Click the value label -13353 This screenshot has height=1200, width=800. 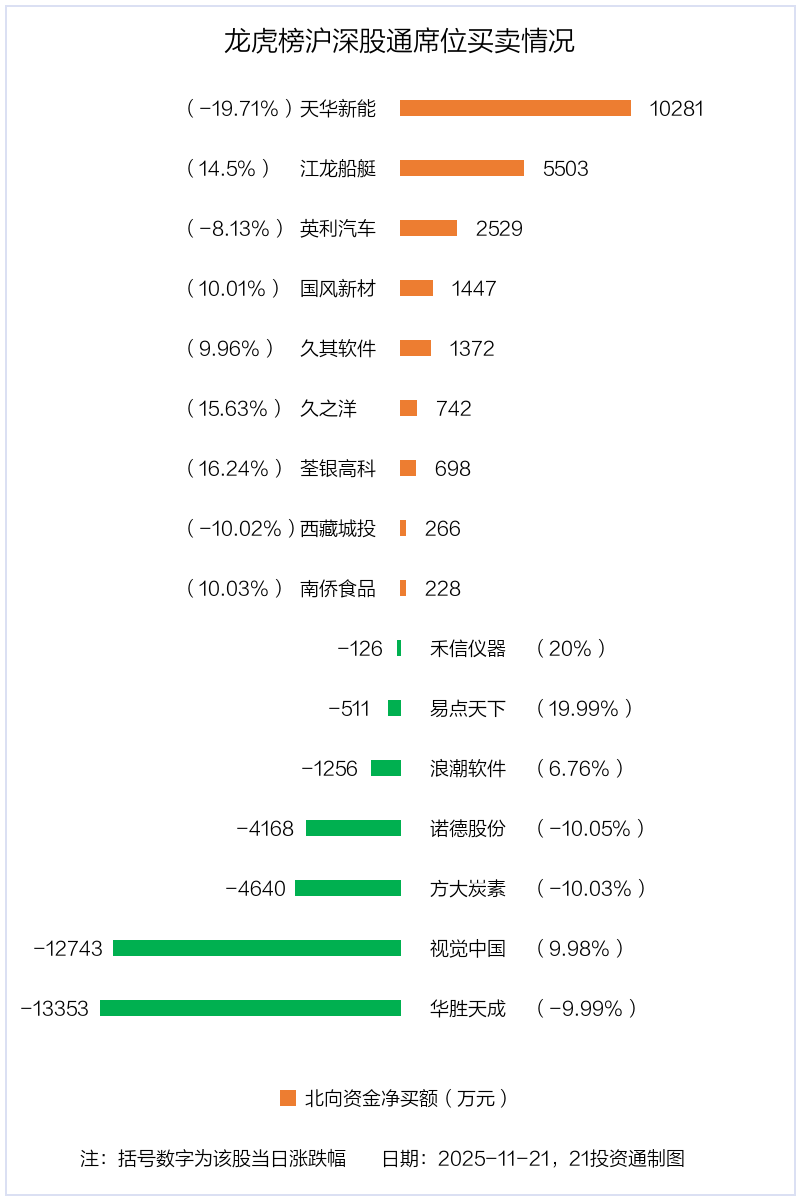55,1008
